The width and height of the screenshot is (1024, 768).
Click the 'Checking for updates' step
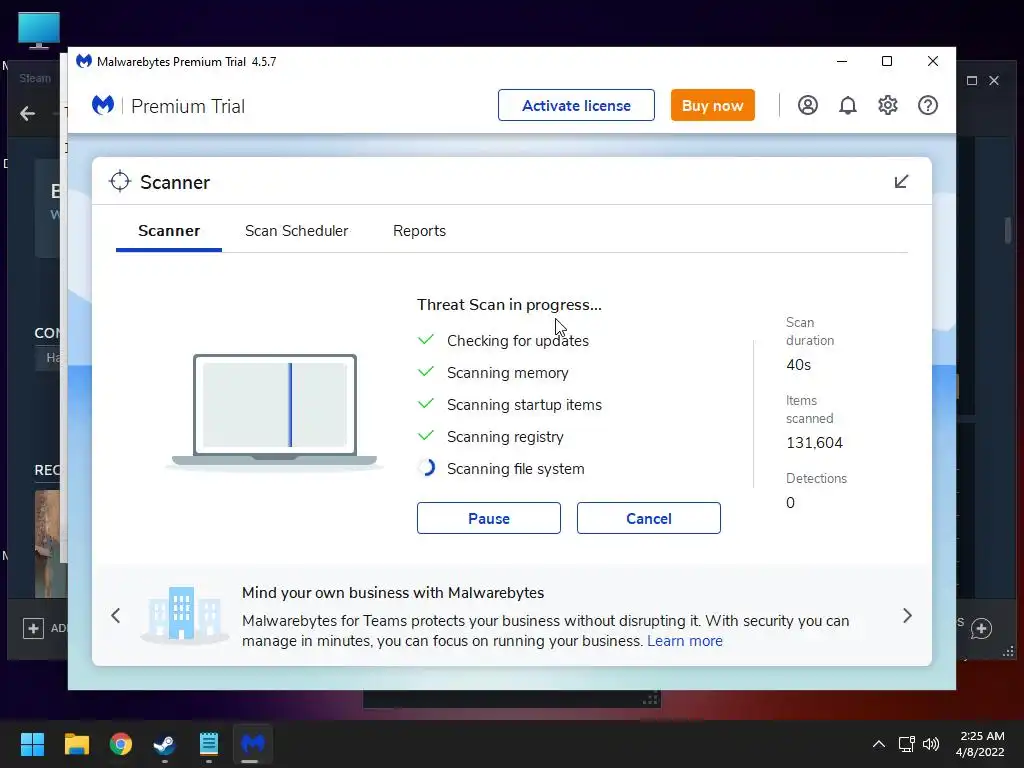[x=518, y=340]
